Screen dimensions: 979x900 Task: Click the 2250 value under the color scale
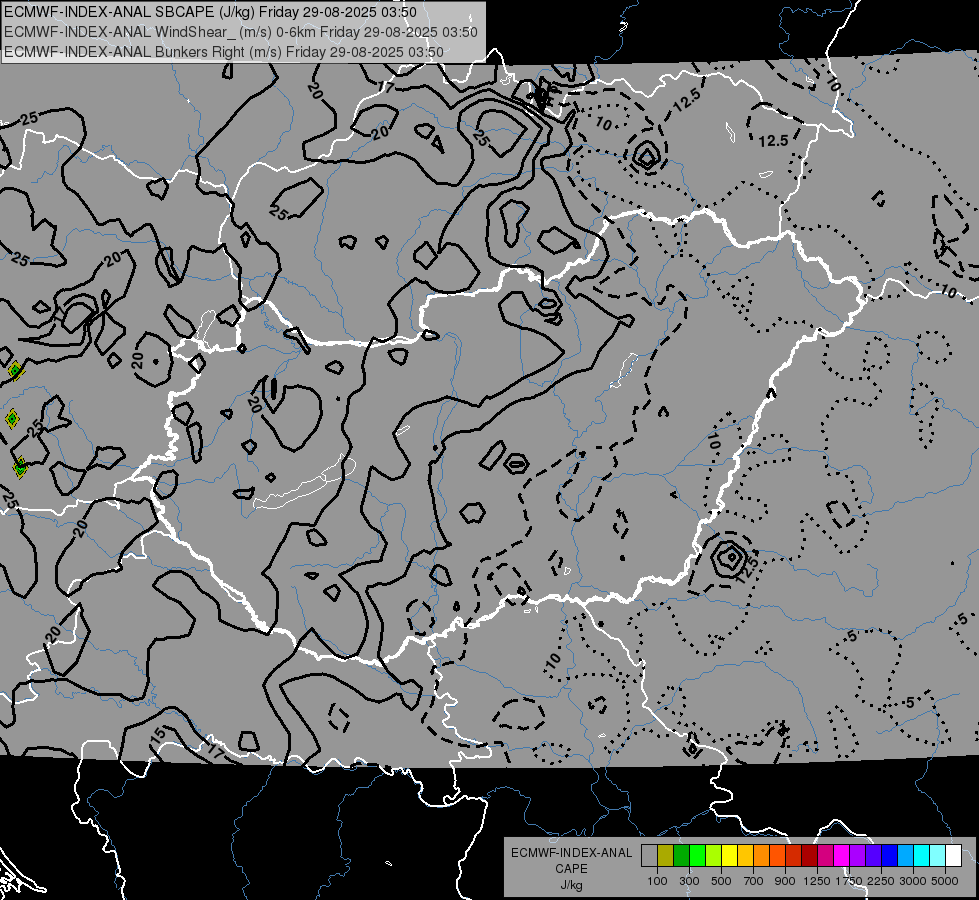tap(881, 881)
